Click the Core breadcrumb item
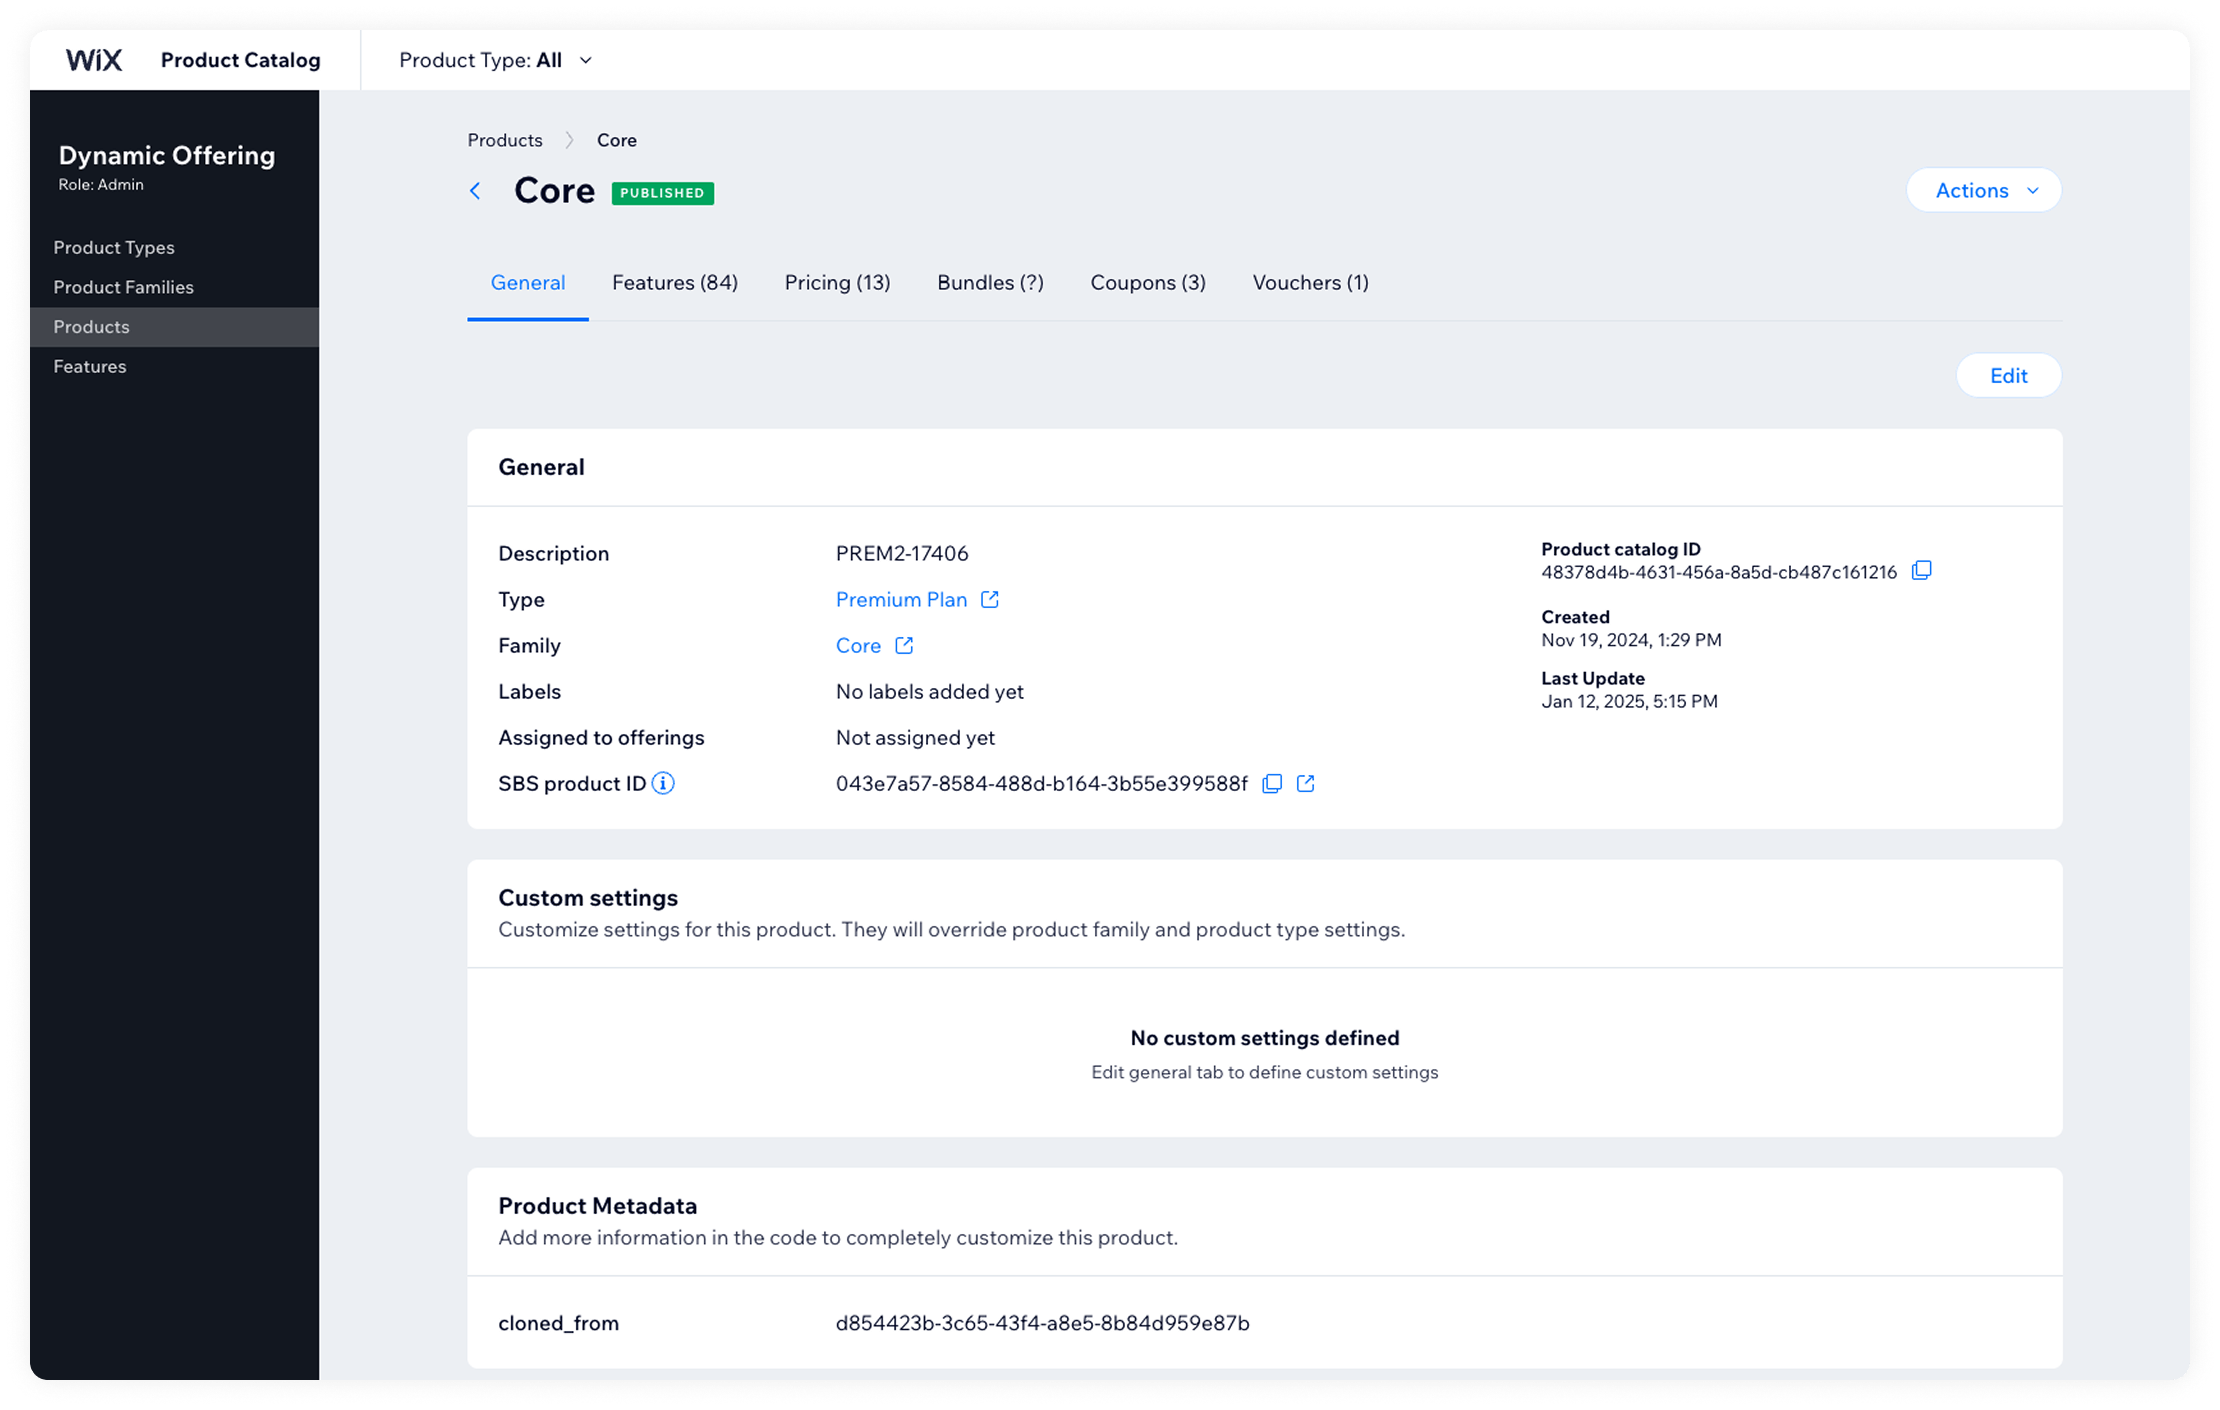The height and width of the screenshot is (1410, 2220). pos(616,140)
